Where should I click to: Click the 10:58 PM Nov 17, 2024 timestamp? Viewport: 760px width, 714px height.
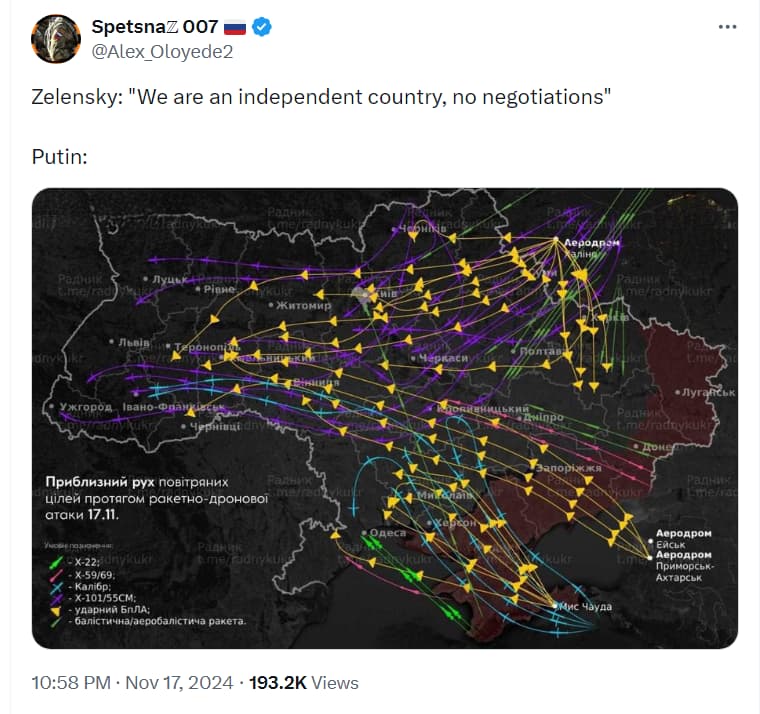[x=132, y=683]
